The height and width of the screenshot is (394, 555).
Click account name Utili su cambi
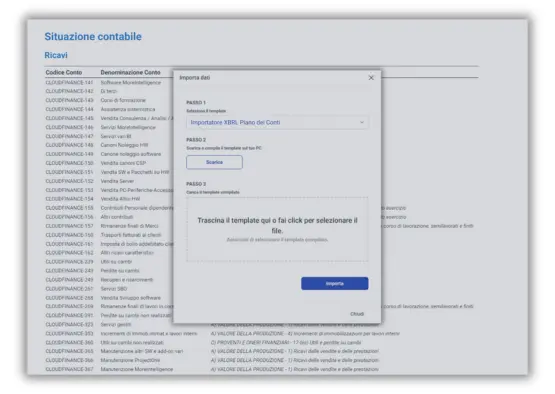(x=116, y=262)
